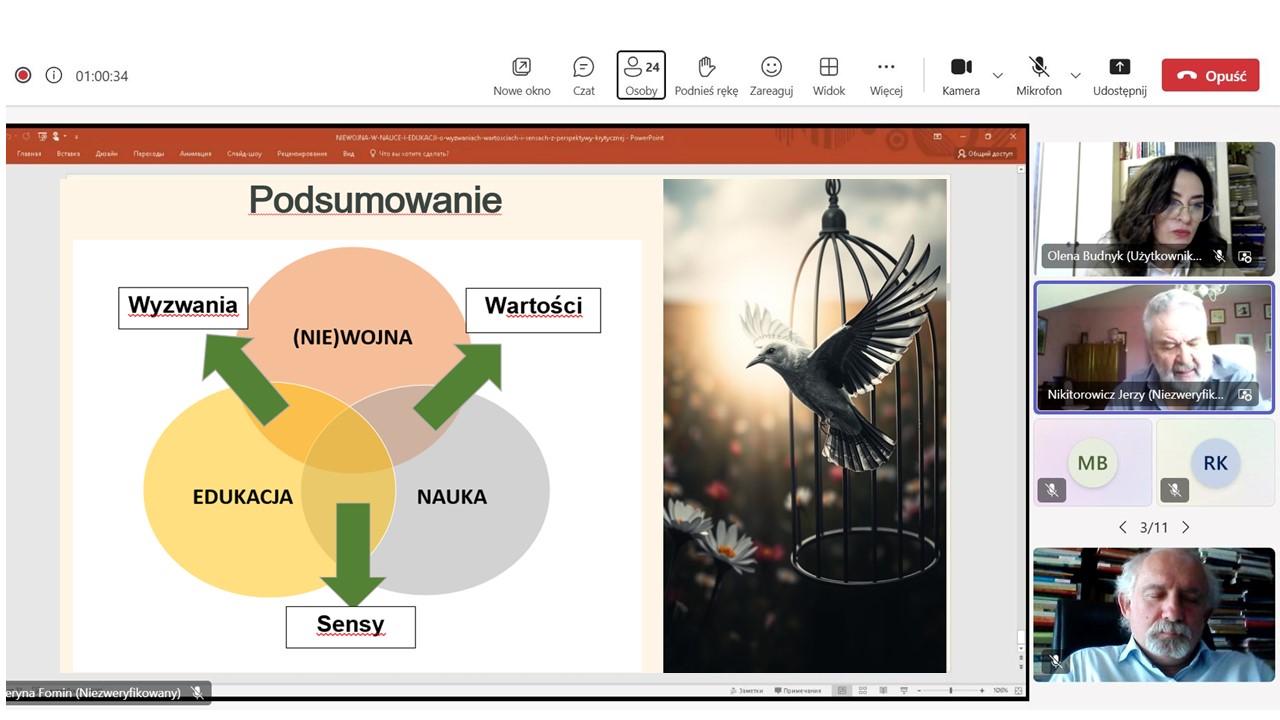Expand the Kamera dropdown arrow
The height and width of the screenshot is (720, 1280).
pos(997,76)
